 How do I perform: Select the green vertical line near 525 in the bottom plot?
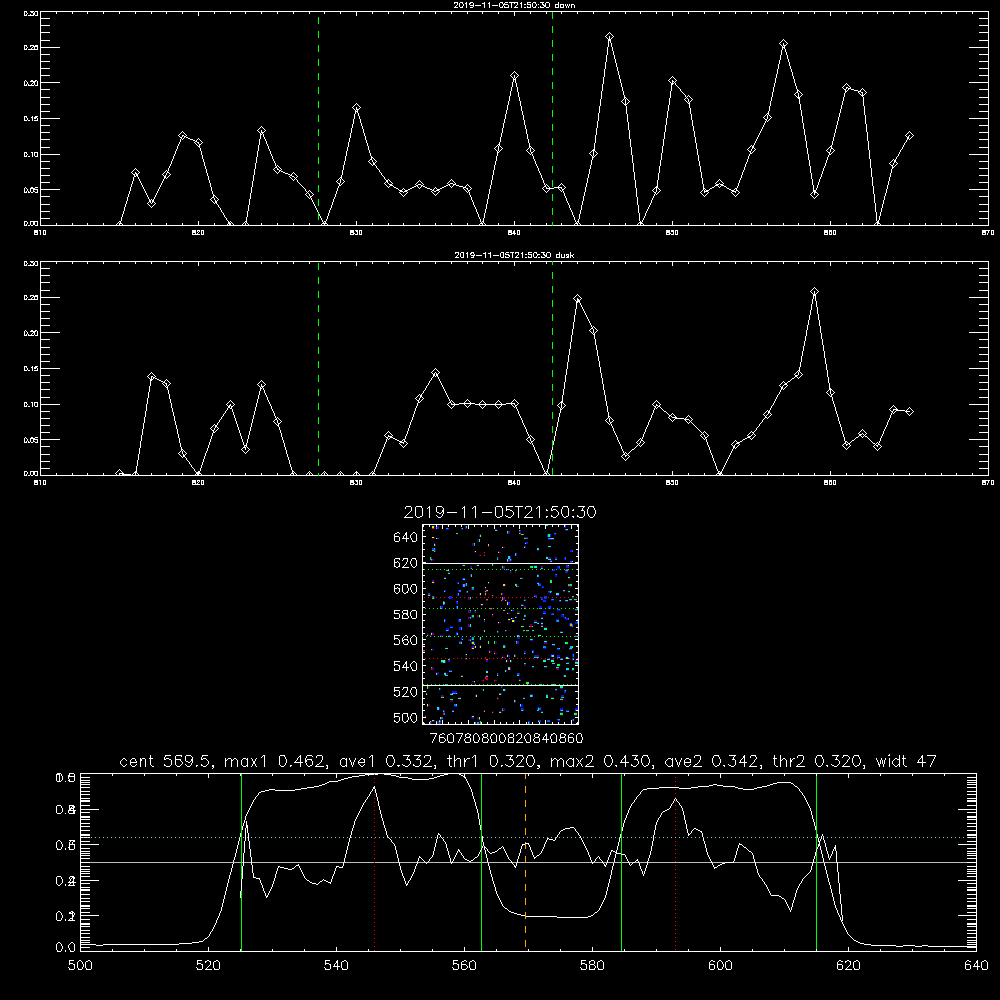pos(241,861)
